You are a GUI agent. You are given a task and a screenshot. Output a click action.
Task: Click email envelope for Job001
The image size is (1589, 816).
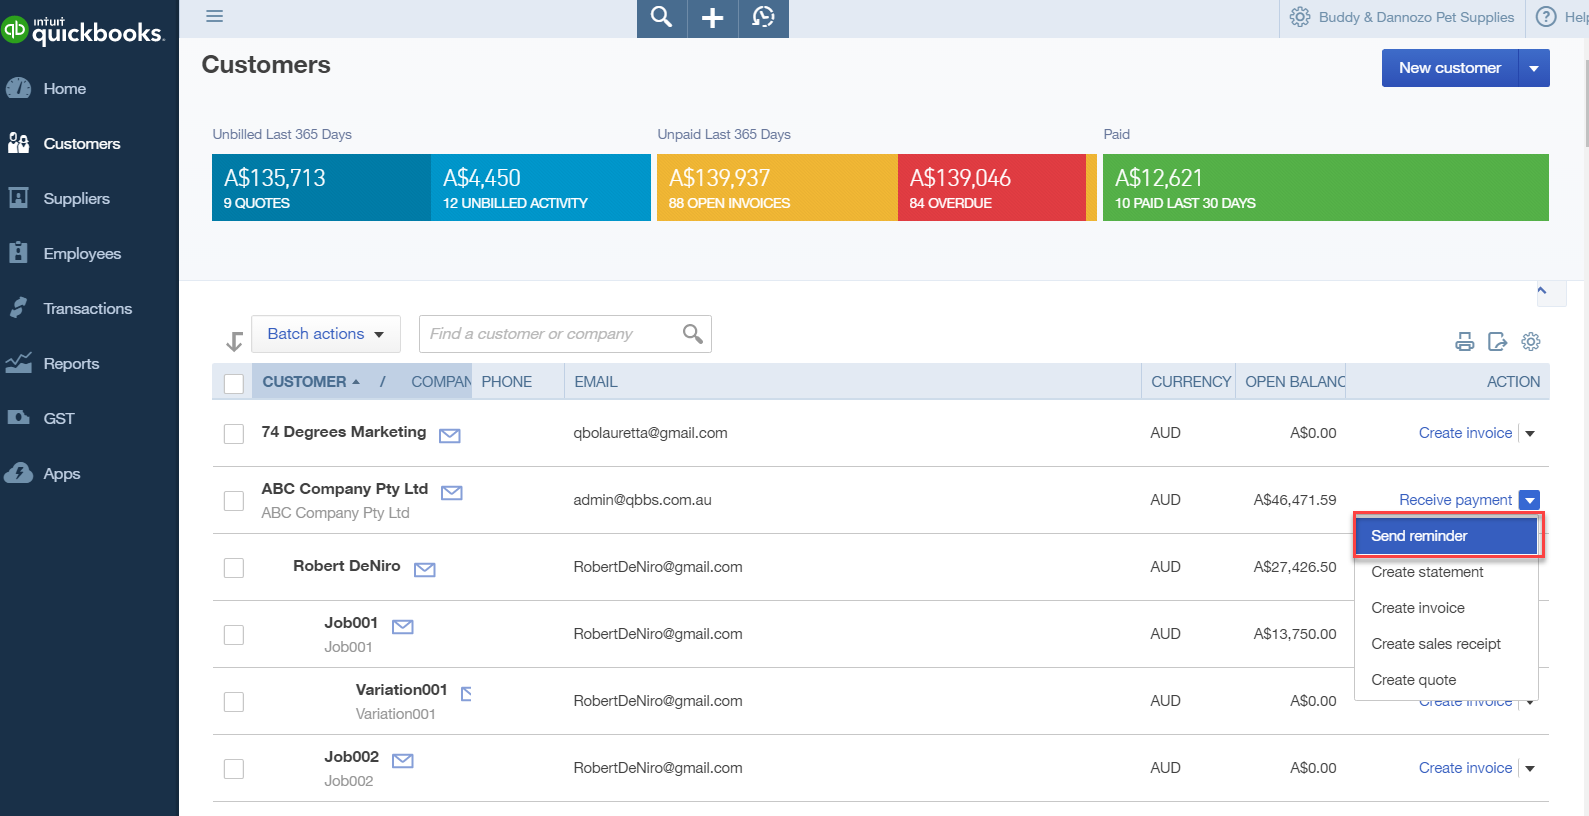click(x=403, y=626)
